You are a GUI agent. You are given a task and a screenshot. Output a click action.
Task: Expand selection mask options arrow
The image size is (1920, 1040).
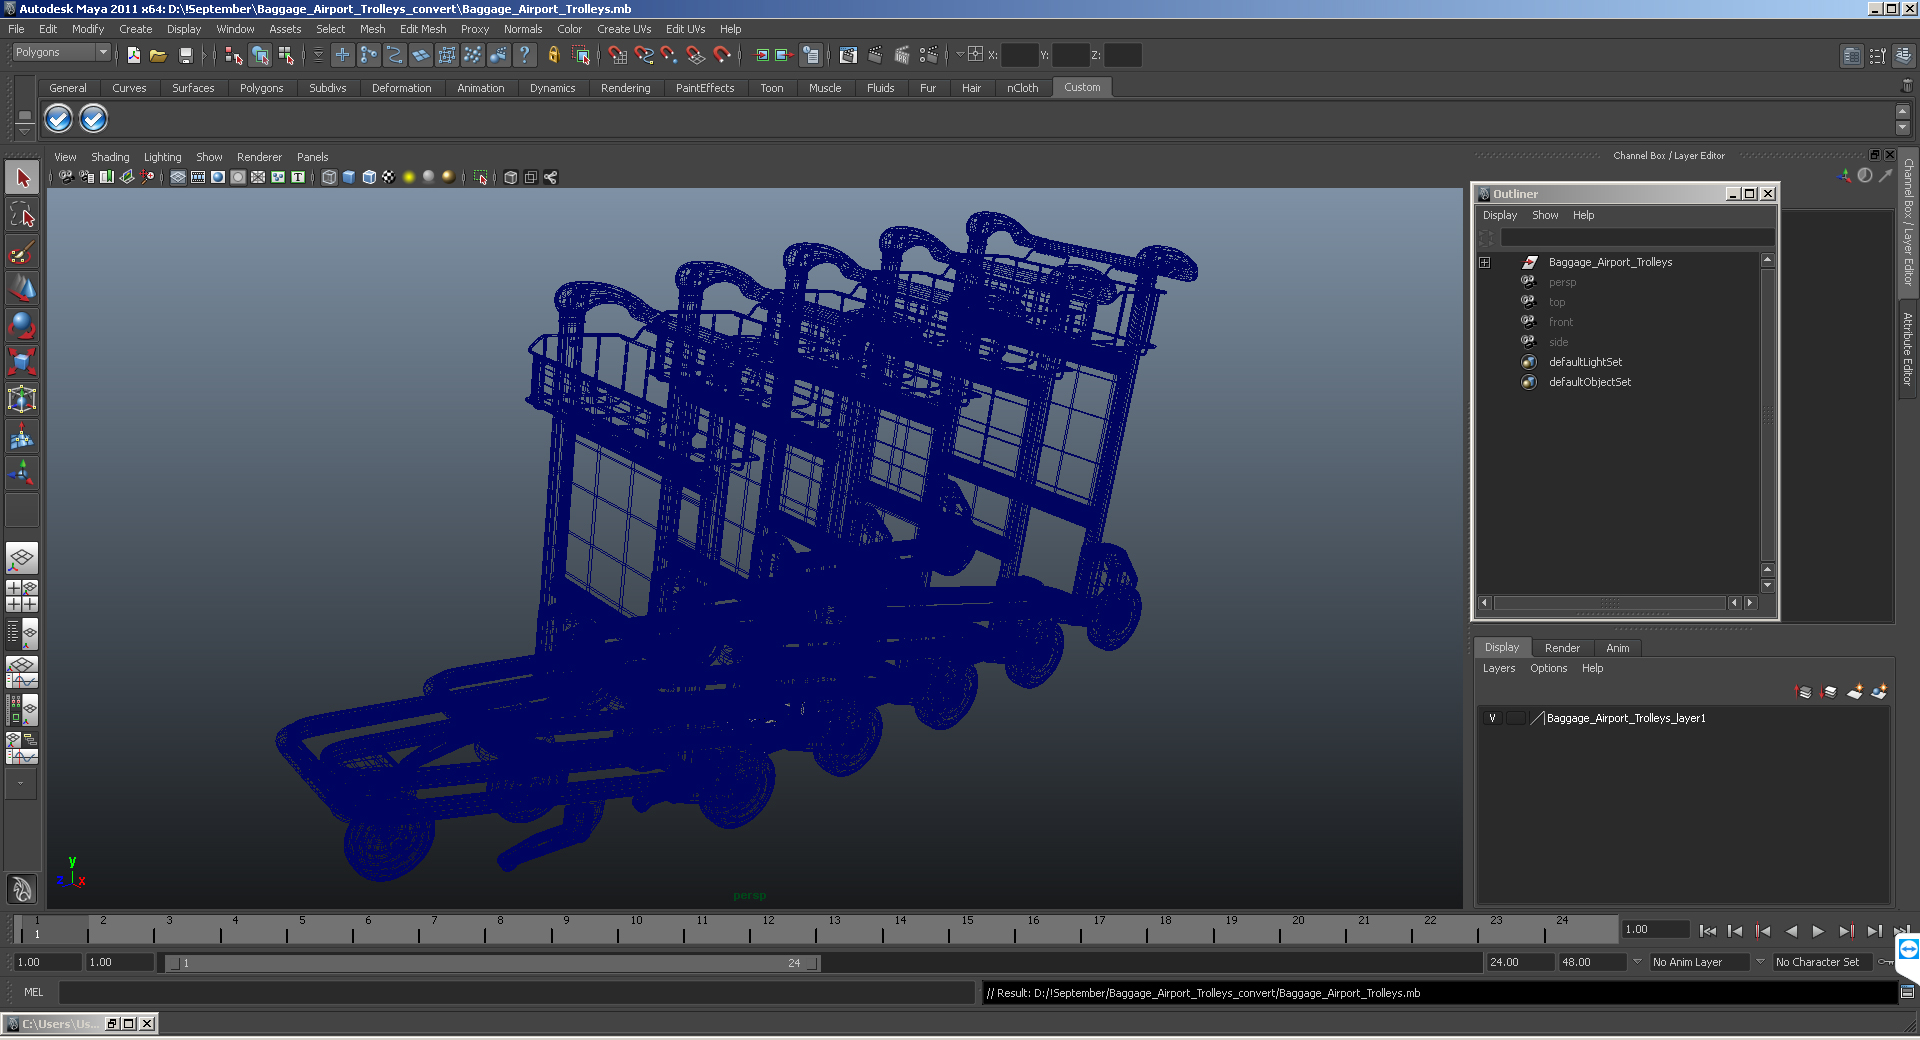point(318,55)
